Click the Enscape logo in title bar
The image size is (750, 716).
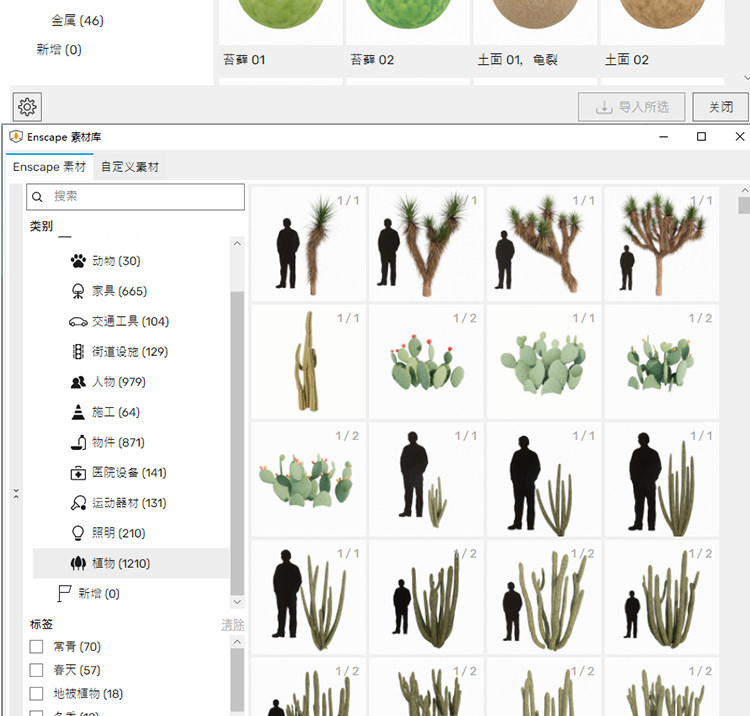(16, 137)
